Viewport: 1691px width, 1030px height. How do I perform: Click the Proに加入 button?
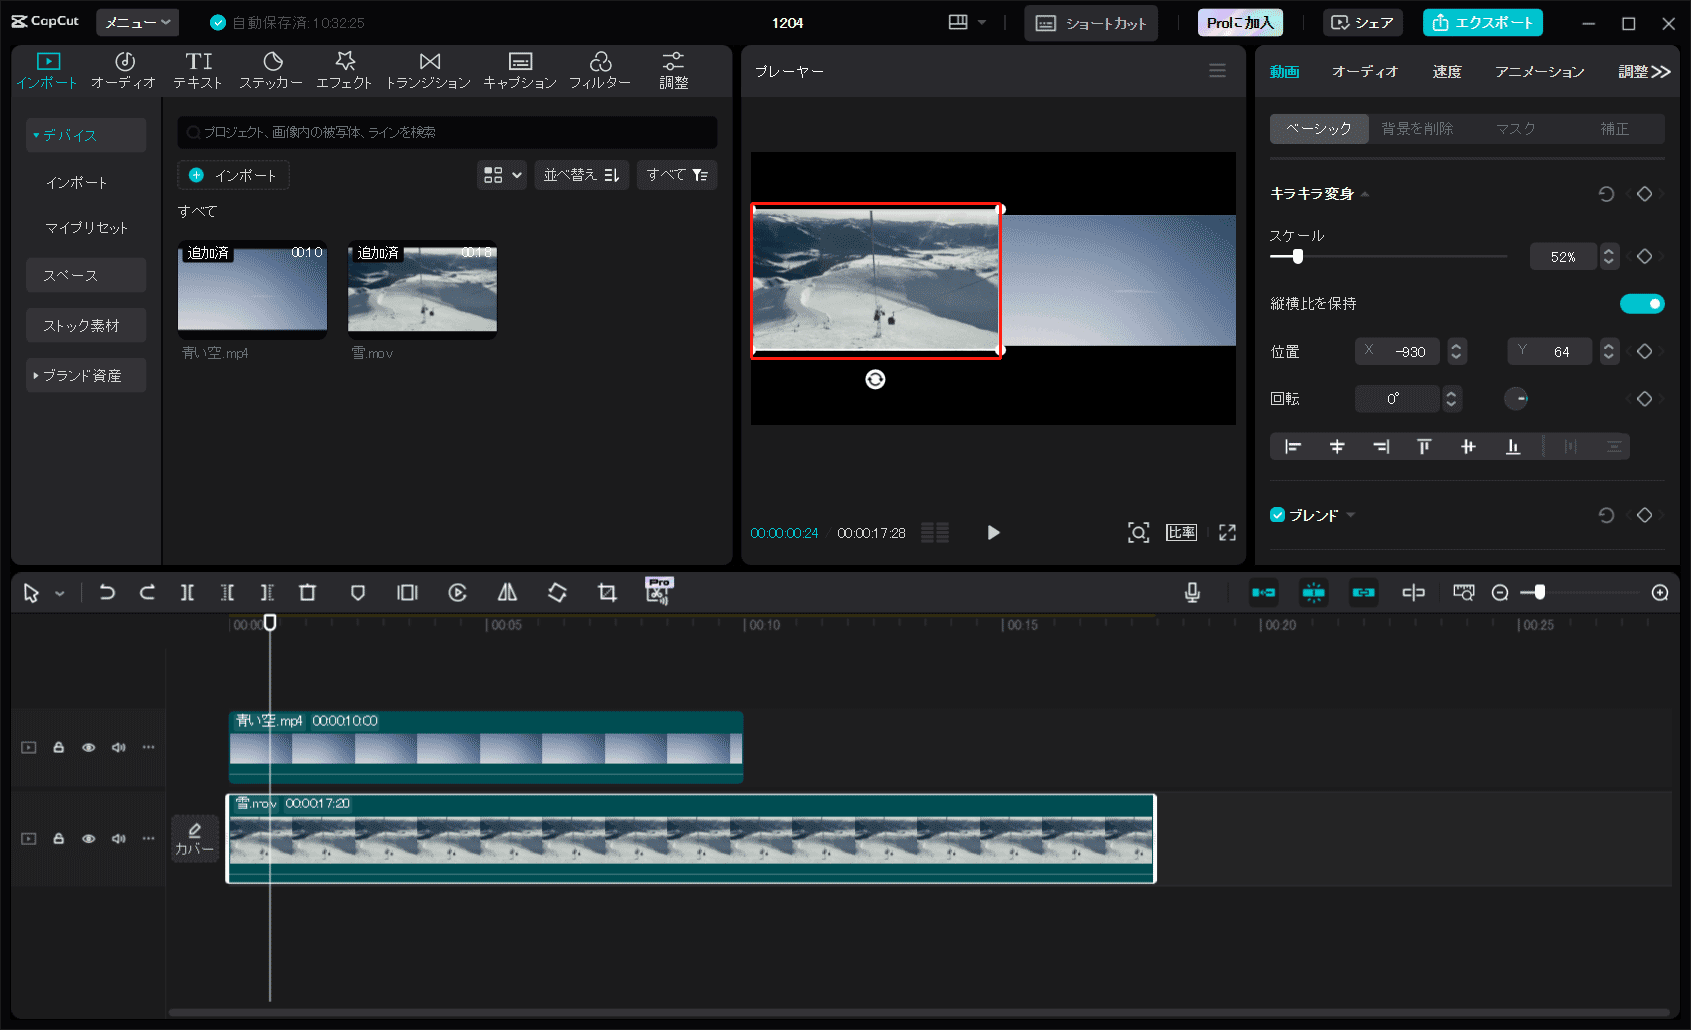point(1239,21)
